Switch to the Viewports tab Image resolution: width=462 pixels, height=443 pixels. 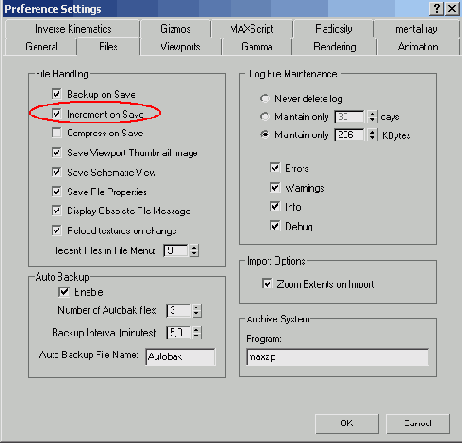tap(180, 47)
